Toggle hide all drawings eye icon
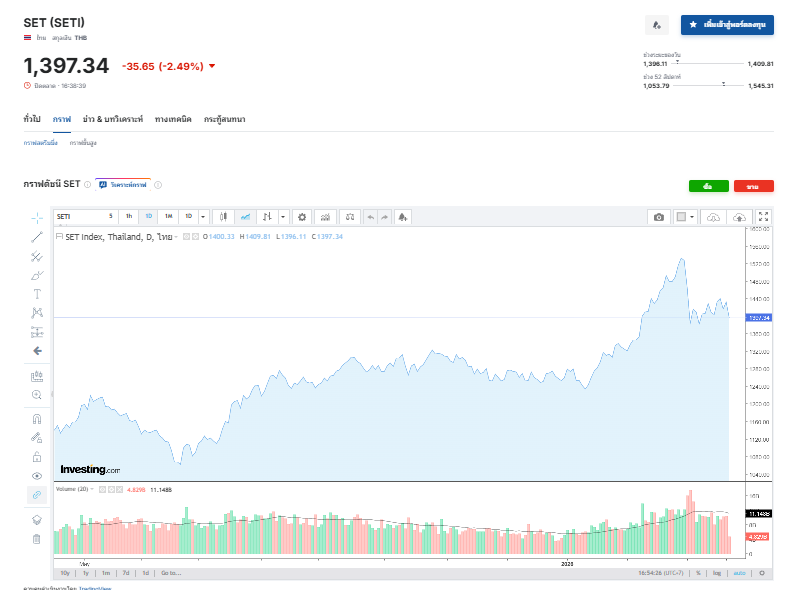The image size is (785, 590). [37, 476]
